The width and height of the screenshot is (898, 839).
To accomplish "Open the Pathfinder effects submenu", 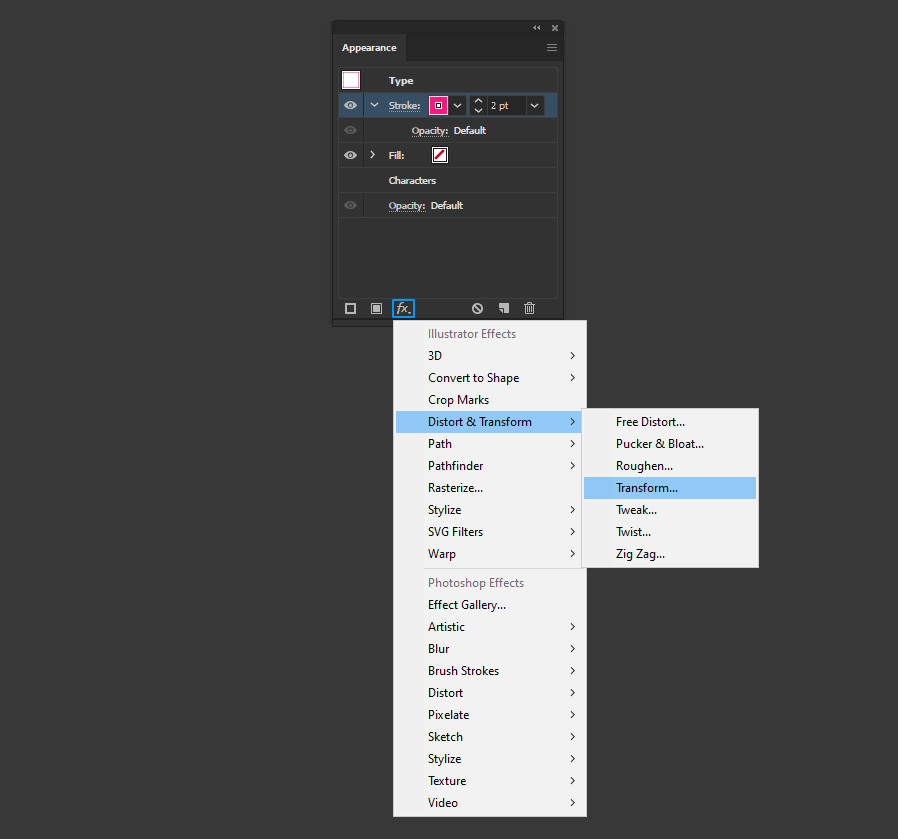I will click(x=489, y=466).
